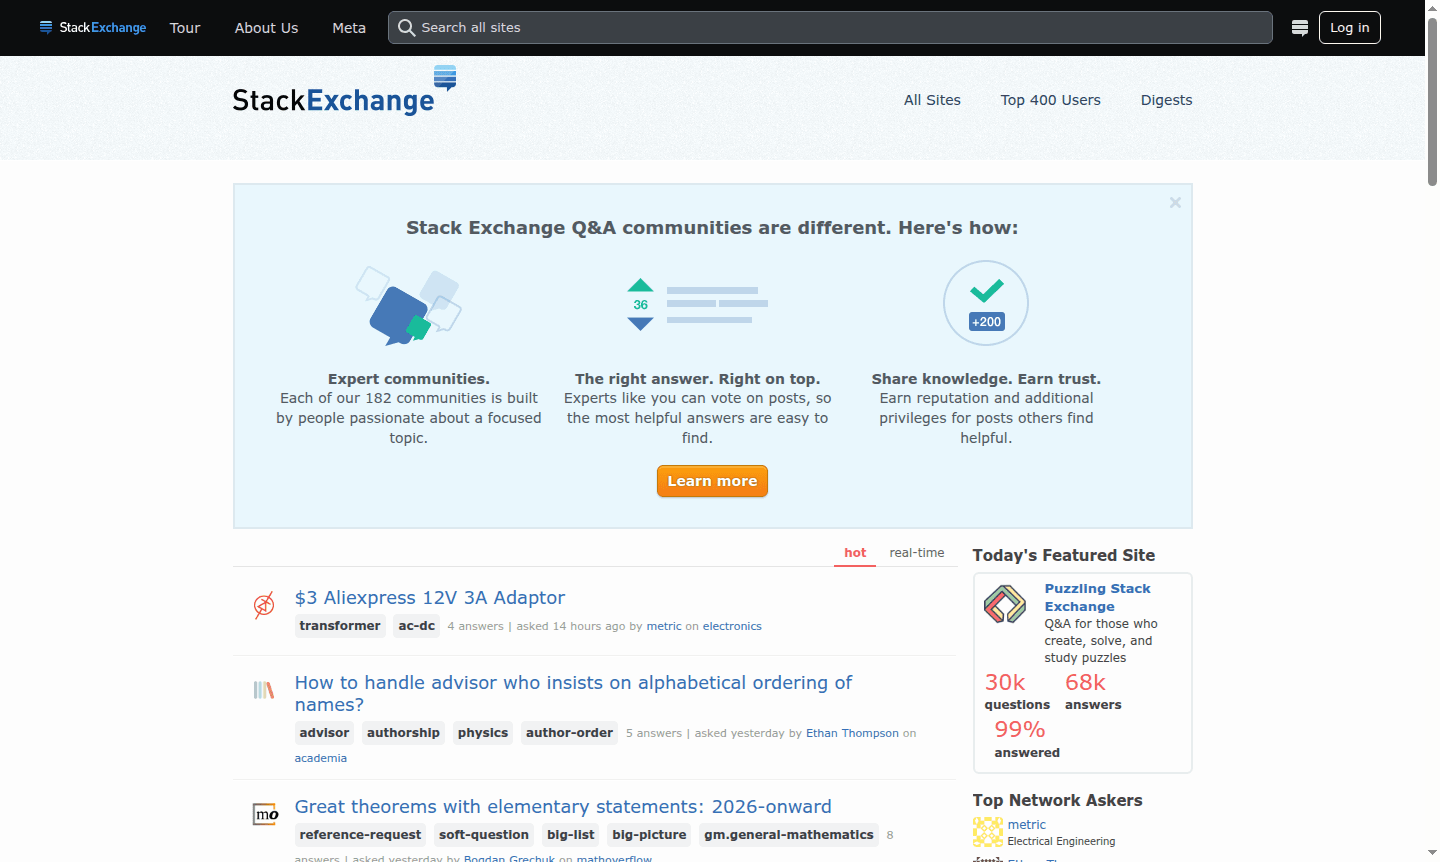Click the search magnifier icon
Viewport: 1440px width, 862px height.
click(x=406, y=27)
